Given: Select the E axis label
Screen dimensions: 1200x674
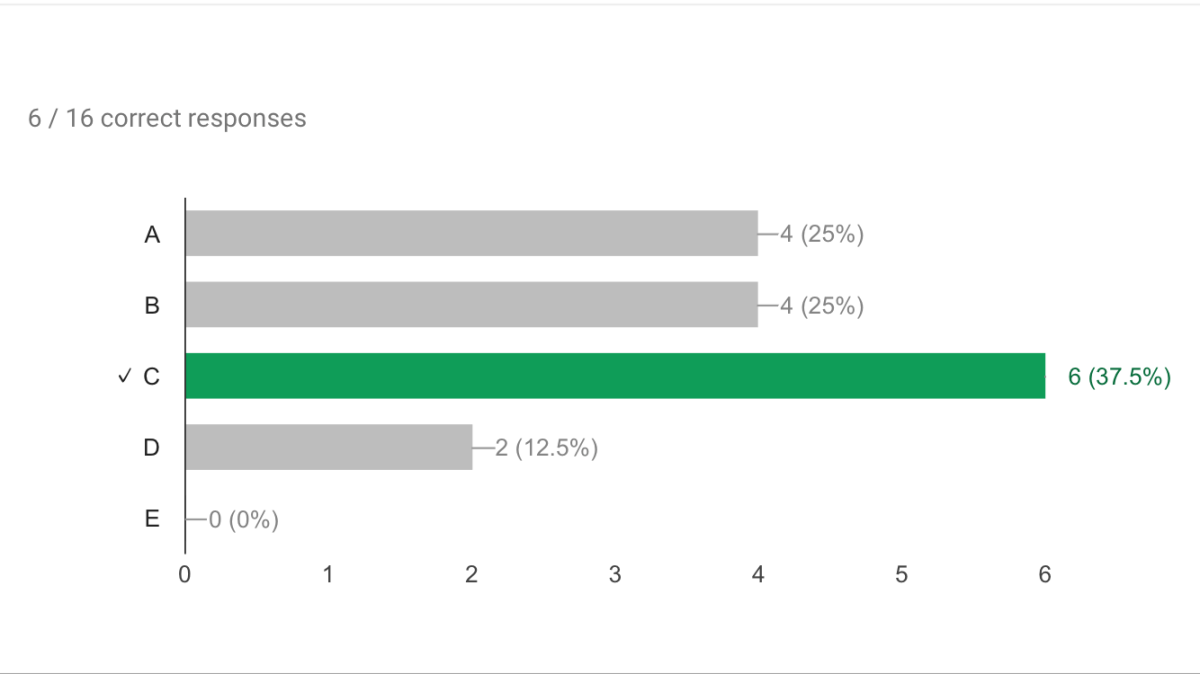Looking at the screenshot, I should [152, 519].
